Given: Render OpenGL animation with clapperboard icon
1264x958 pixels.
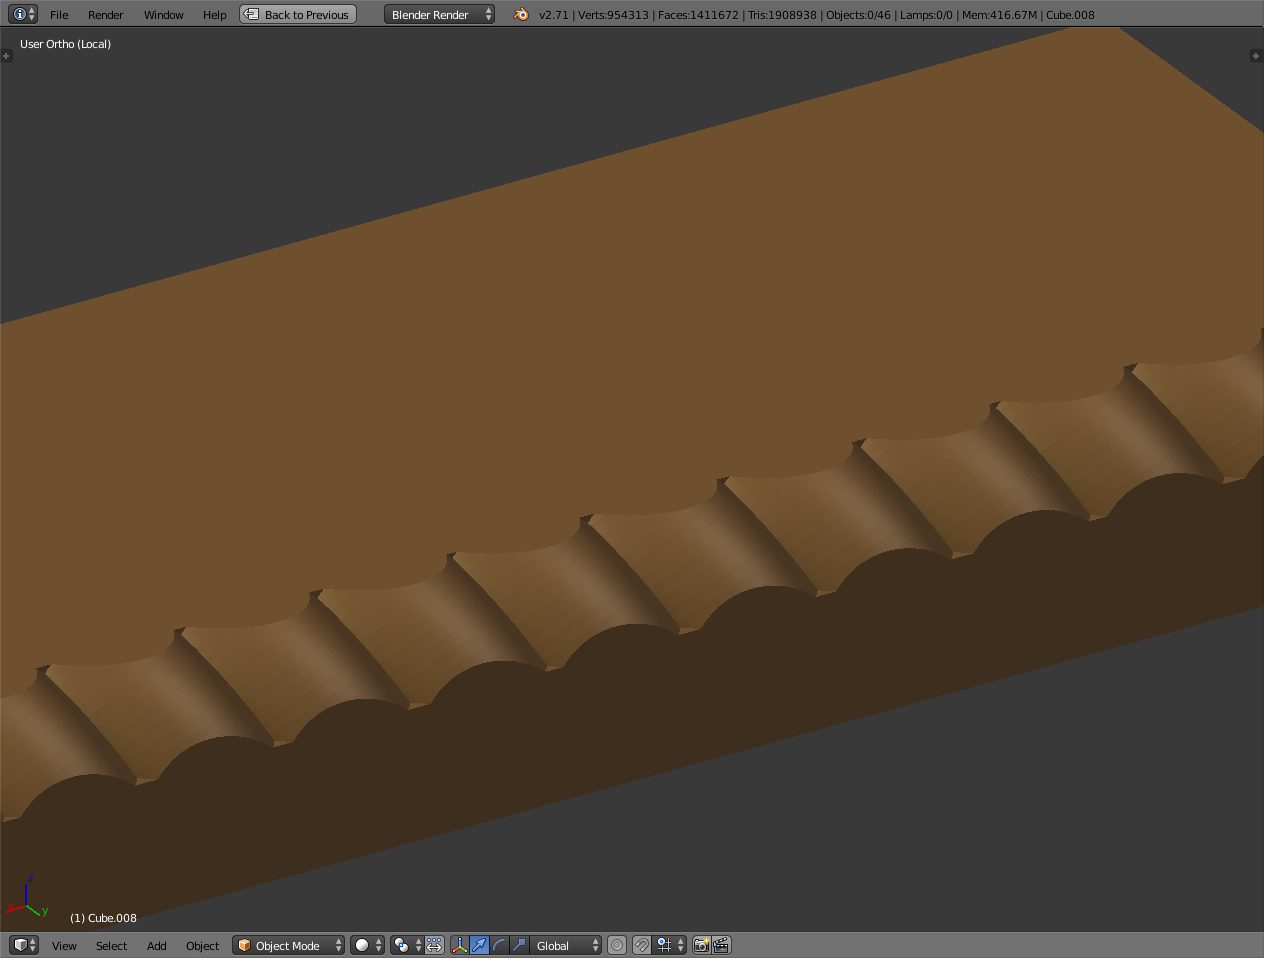Looking at the screenshot, I should (721, 945).
